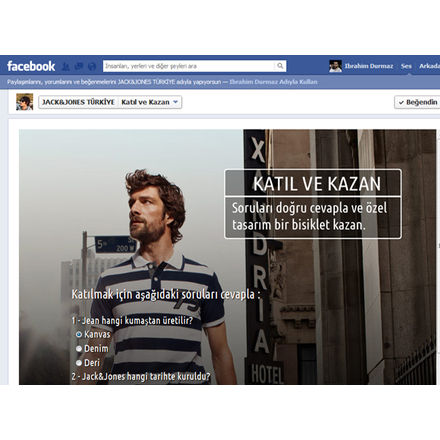
Task: Click the KATIL VE KAZAN banner heading
Action: pyautogui.click(x=317, y=184)
